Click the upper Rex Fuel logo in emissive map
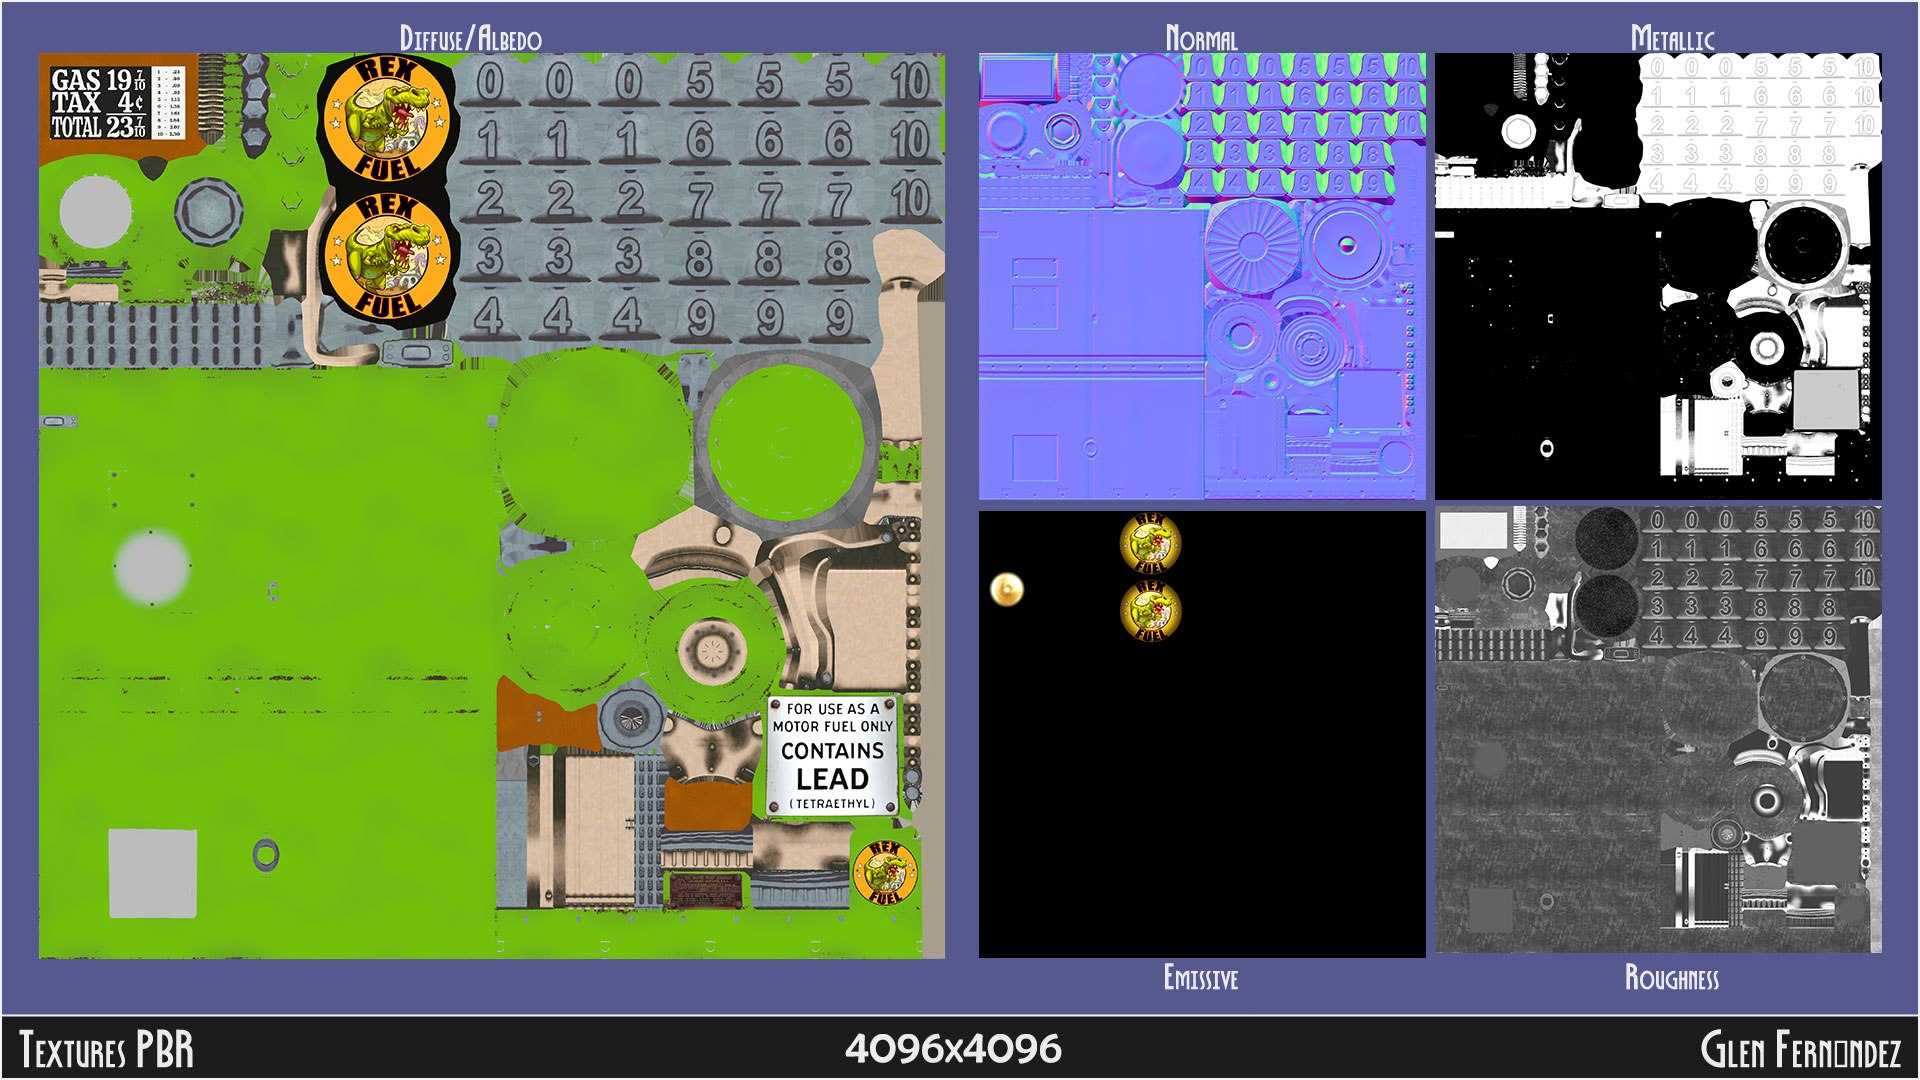This screenshot has width=1920, height=1080. [x=1150, y=544]
